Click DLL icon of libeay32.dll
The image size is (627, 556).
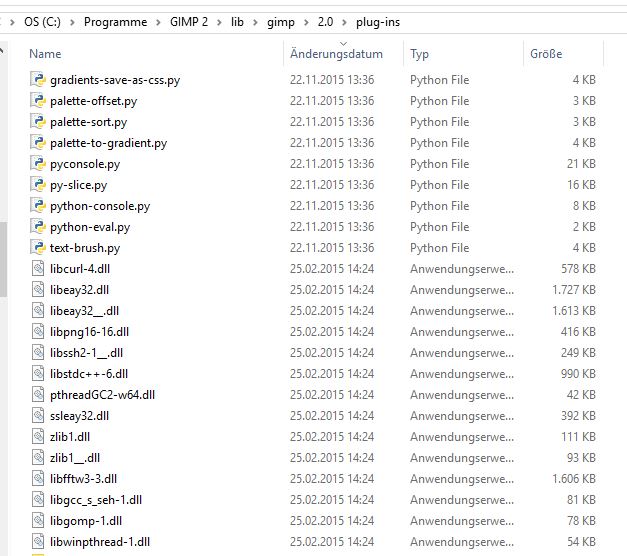[x=38, y=289]
